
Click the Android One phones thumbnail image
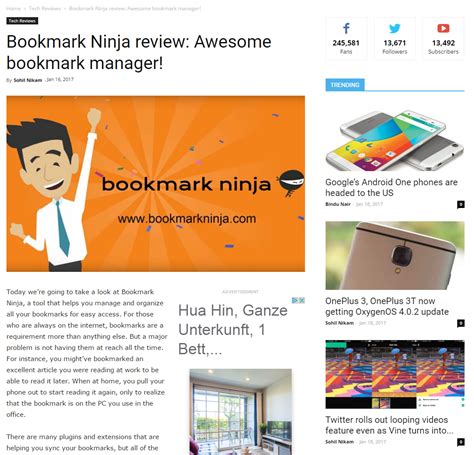tap(395, 140)
